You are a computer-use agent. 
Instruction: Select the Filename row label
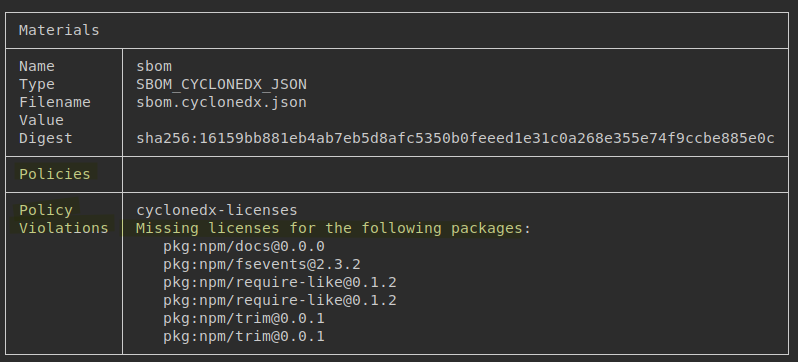(x=54, y=102)
